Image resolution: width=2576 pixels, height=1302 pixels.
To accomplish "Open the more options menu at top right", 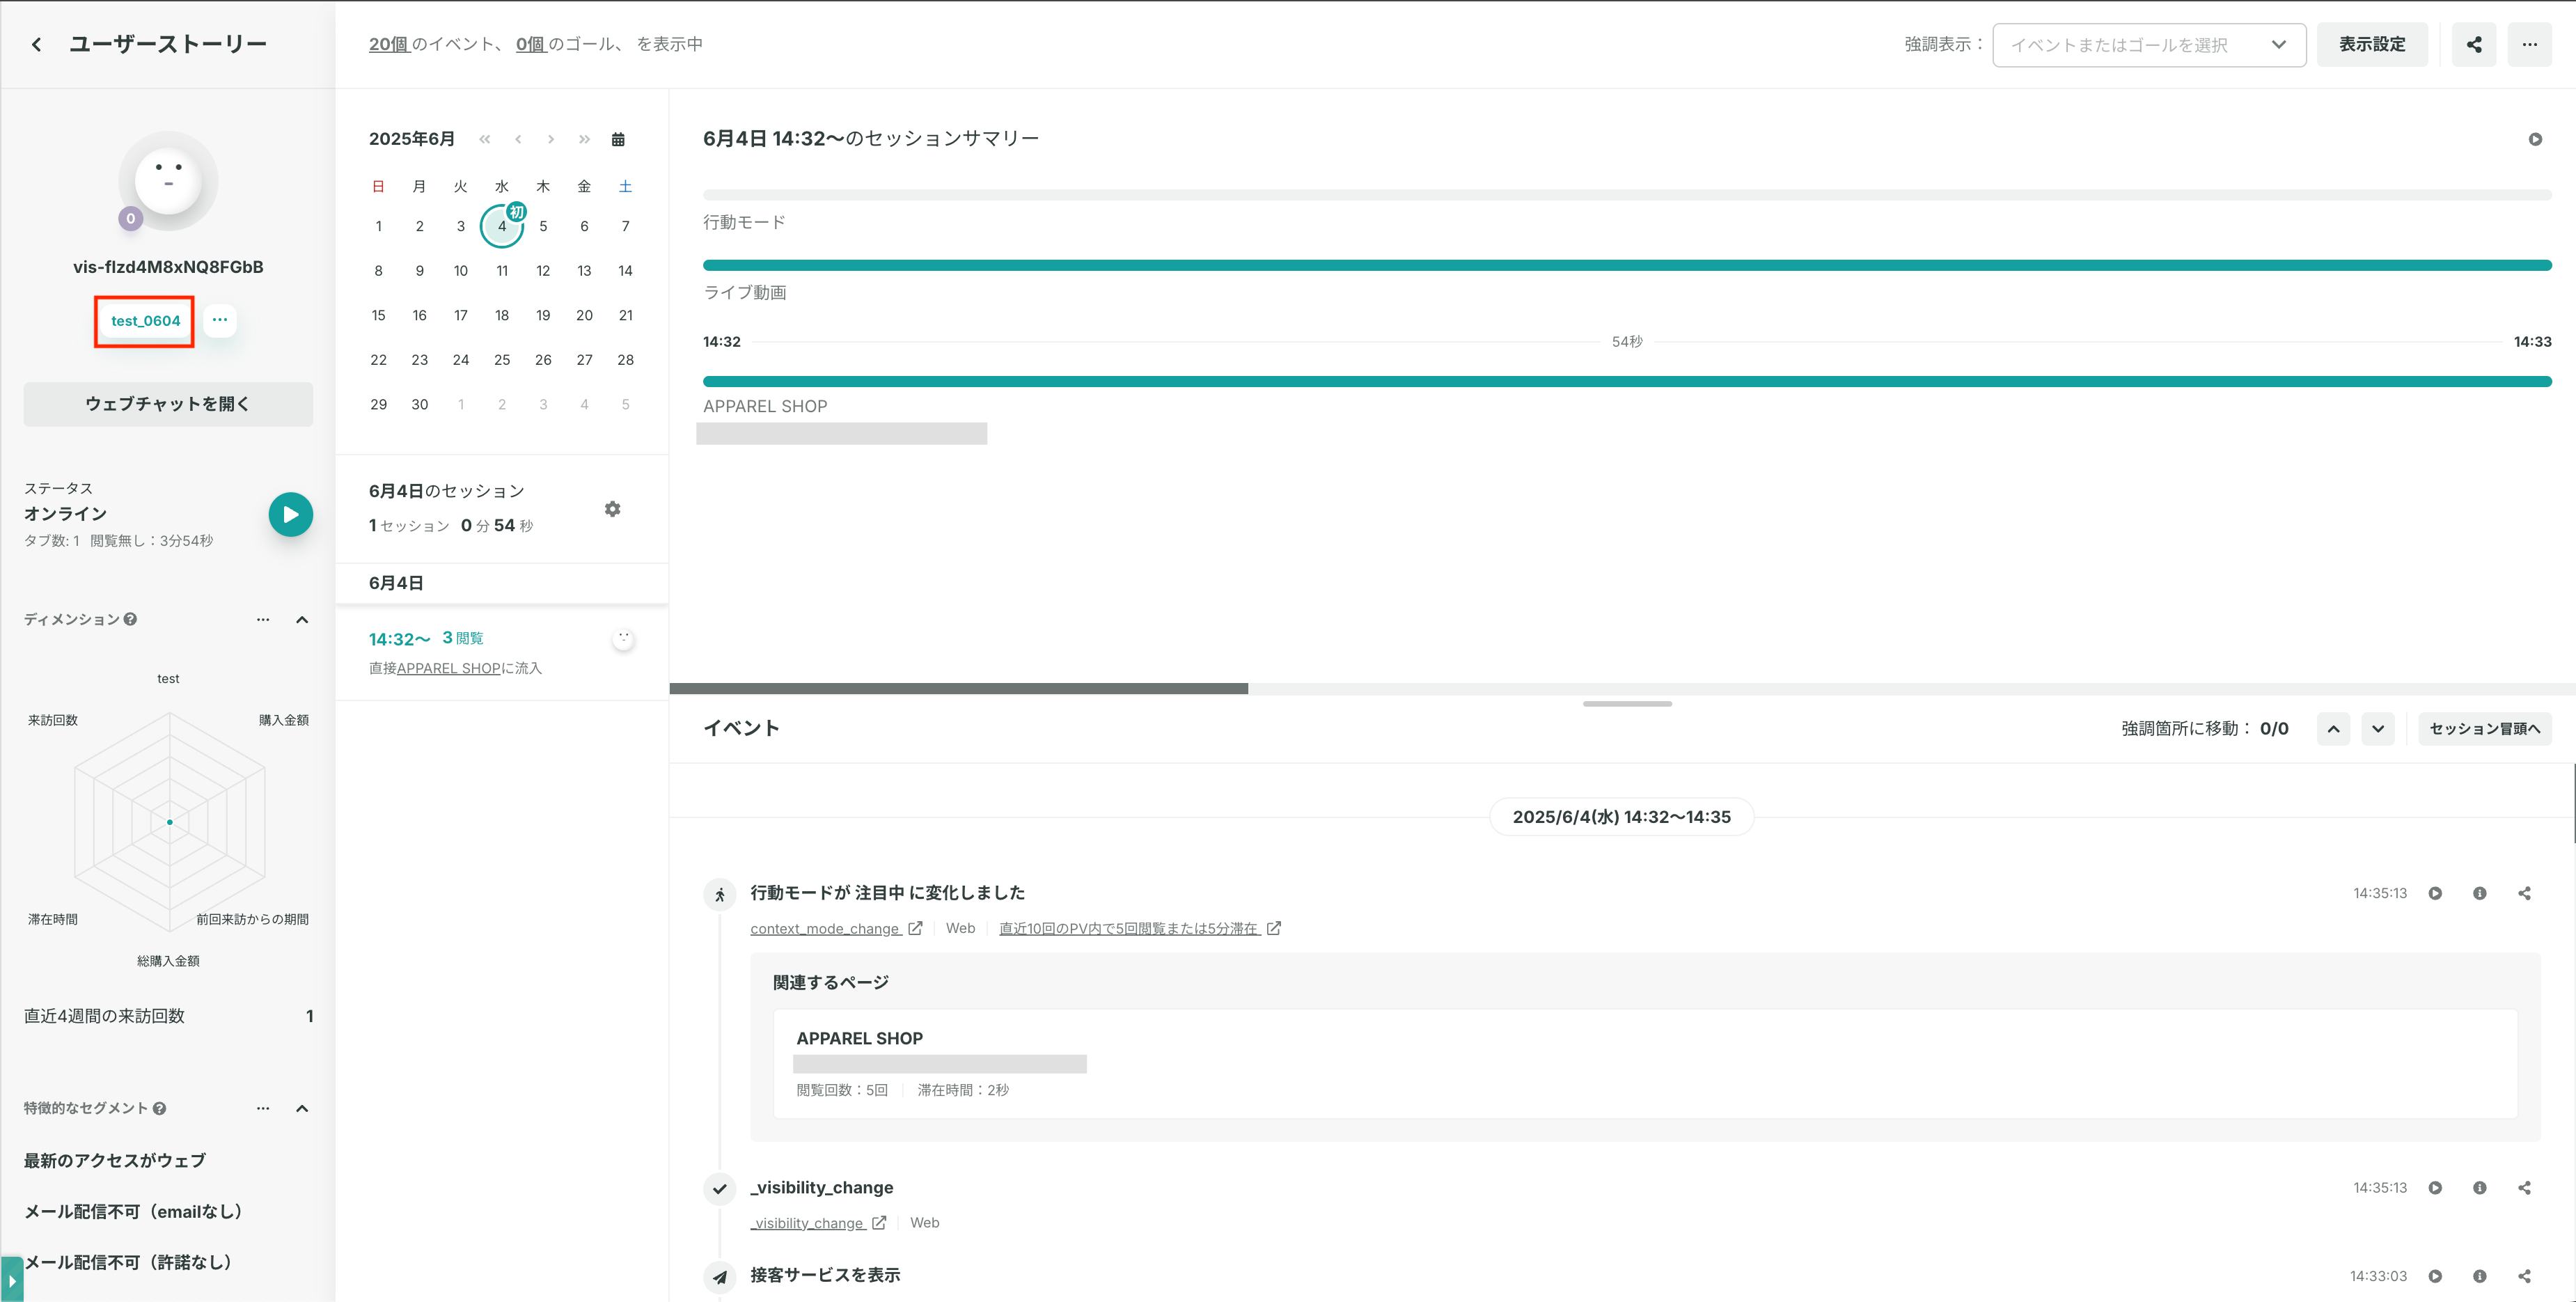I will (x=2530, y=44).
